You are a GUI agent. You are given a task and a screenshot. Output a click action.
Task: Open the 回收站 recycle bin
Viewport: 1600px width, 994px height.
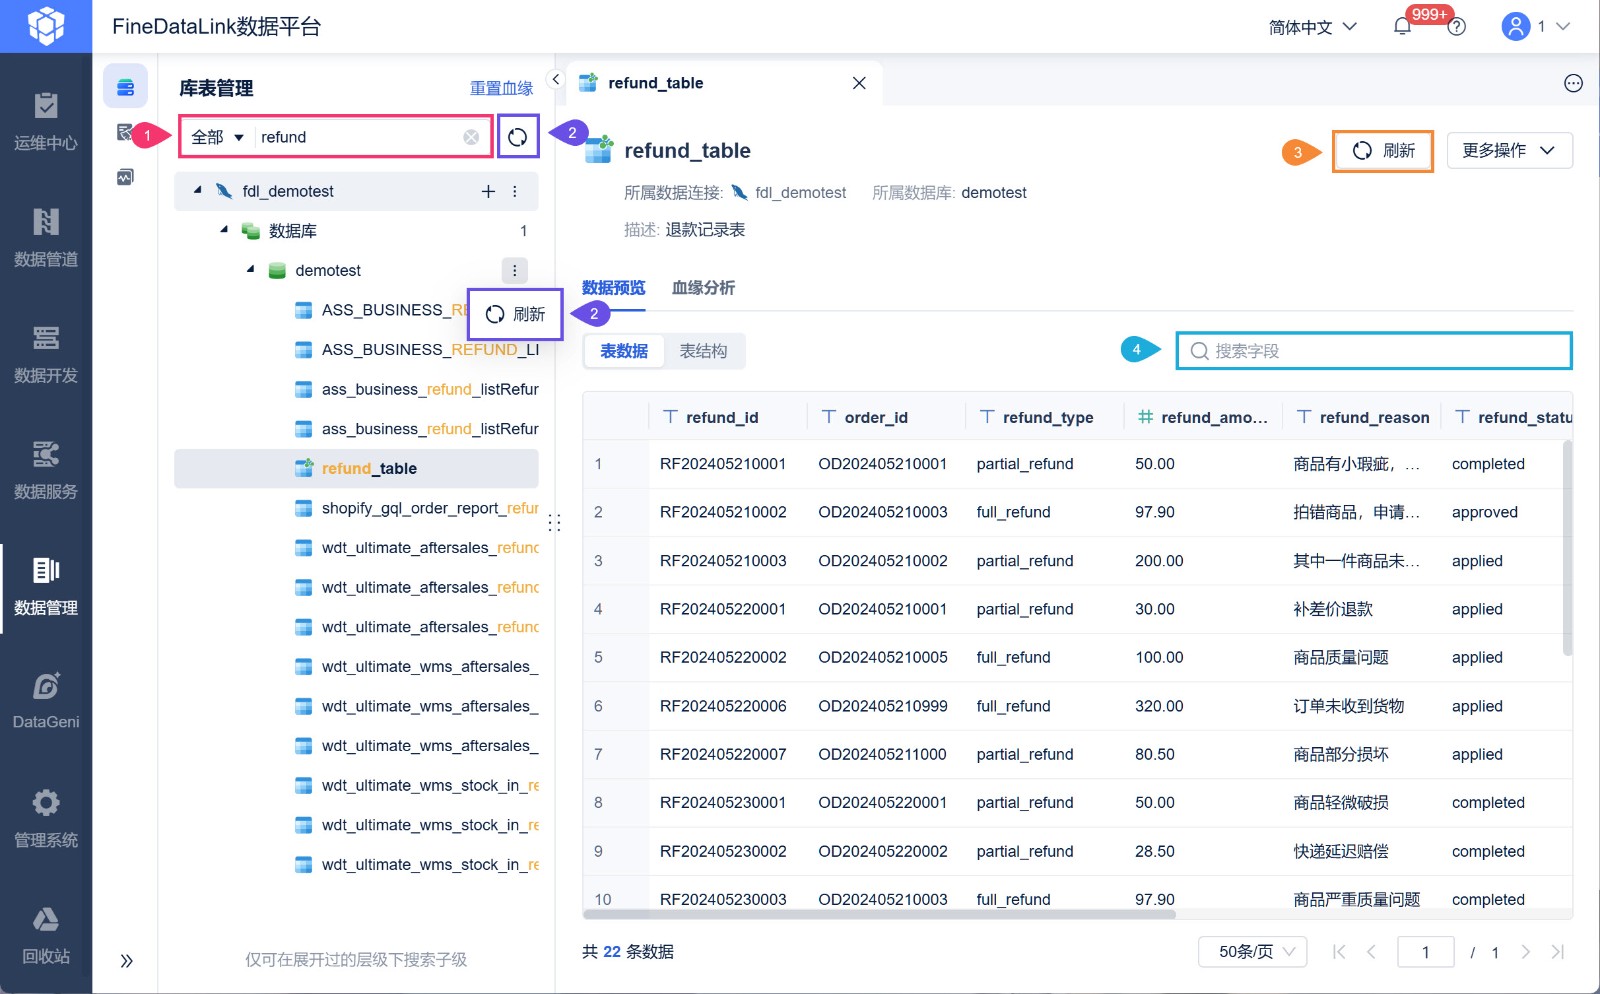point(46,935)
